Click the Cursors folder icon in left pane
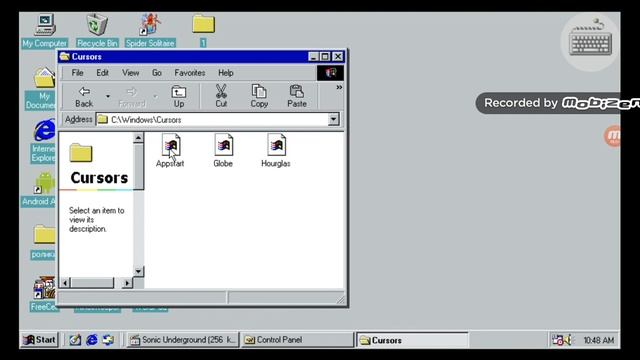The height and width of the screenshot is (360, 640). tap(81, 153)
